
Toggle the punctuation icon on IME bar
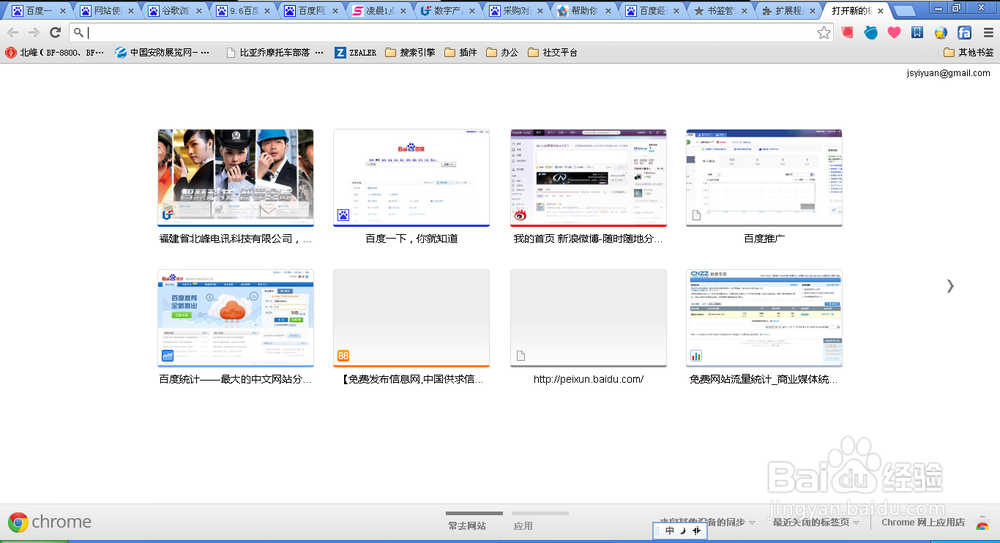point(696,530)
